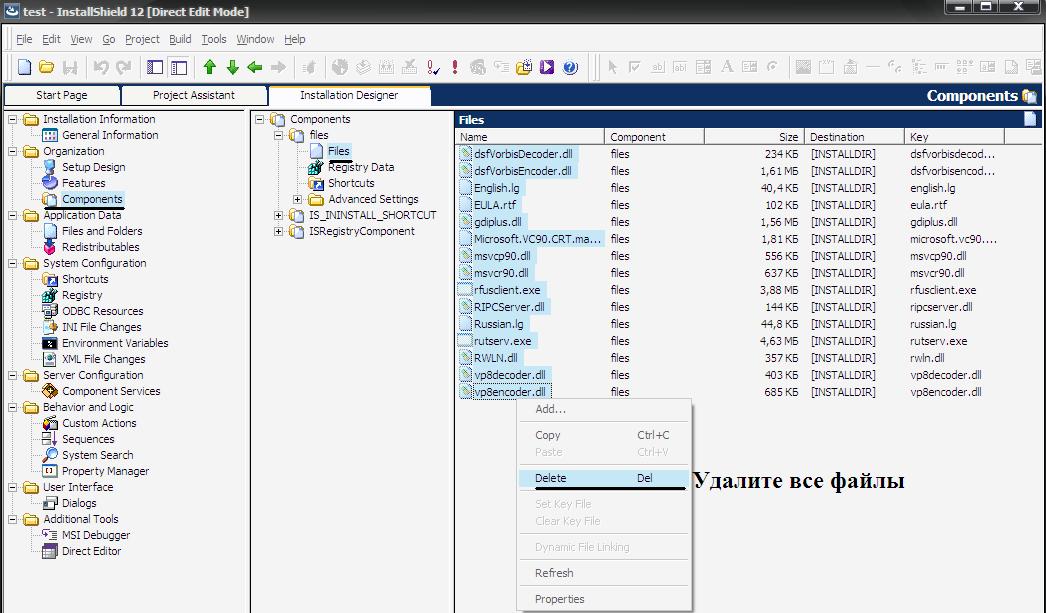Click the ODBC Resources icon

[50, 312]
